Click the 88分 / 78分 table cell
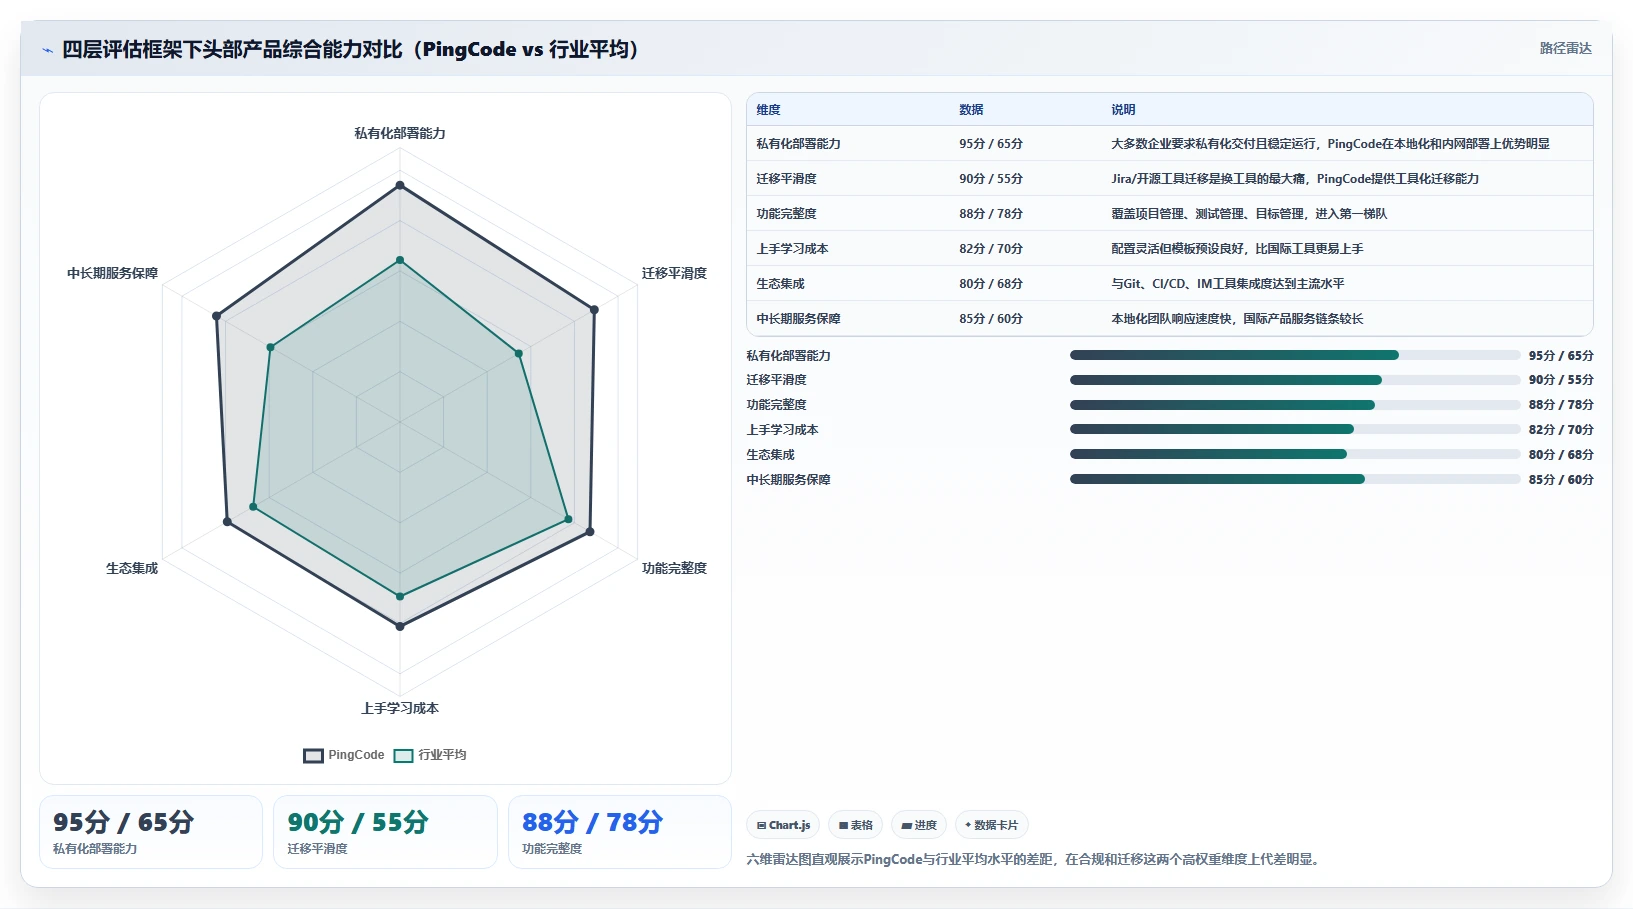 click(x=991, y=214)
